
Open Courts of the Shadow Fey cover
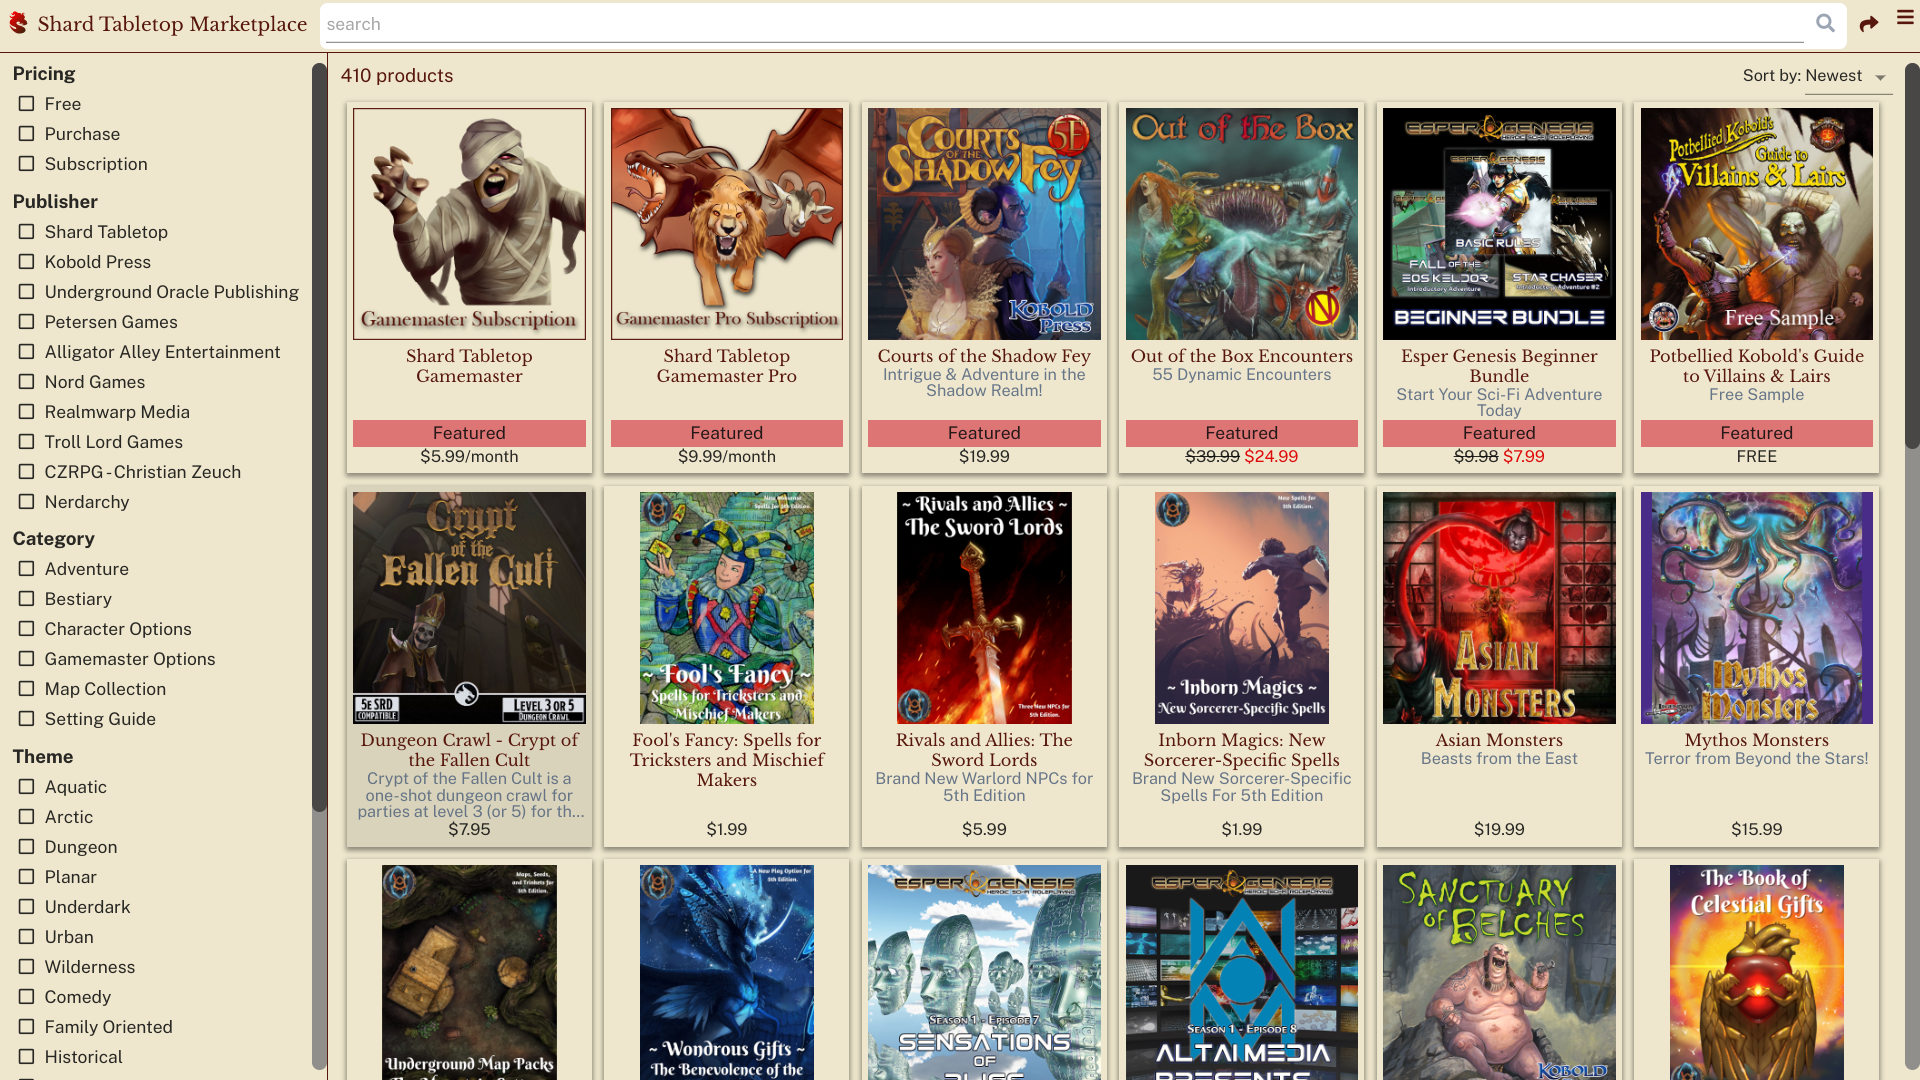coord(984,224)
